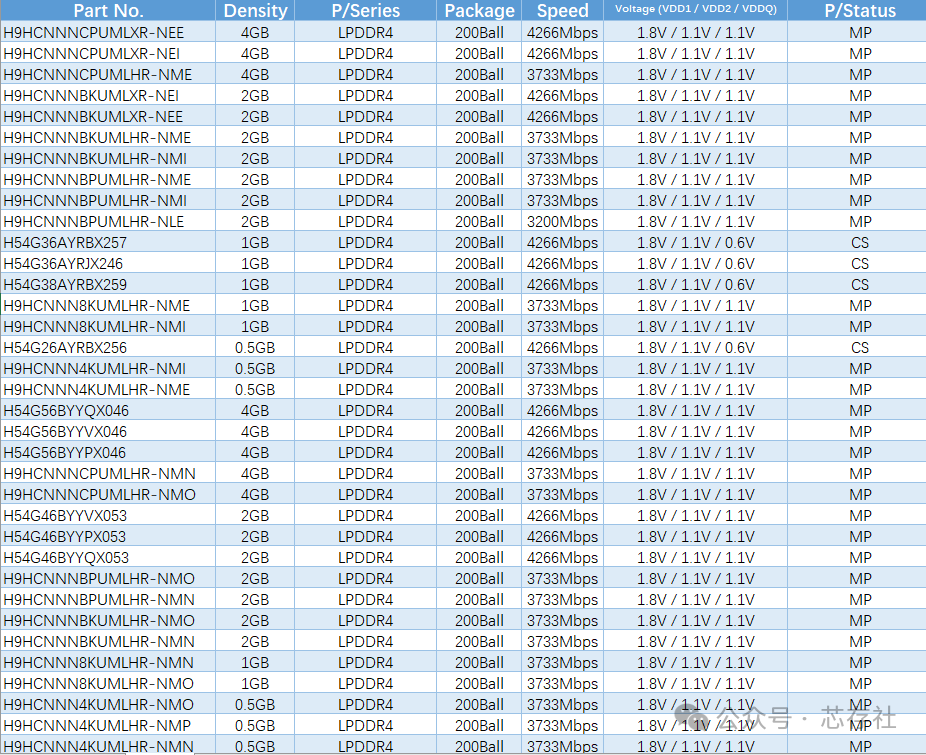This screenshot has width=926, height=755.
Task: Click 0.5GB density of H54G26AYRBX256
Action: (255, 347)
